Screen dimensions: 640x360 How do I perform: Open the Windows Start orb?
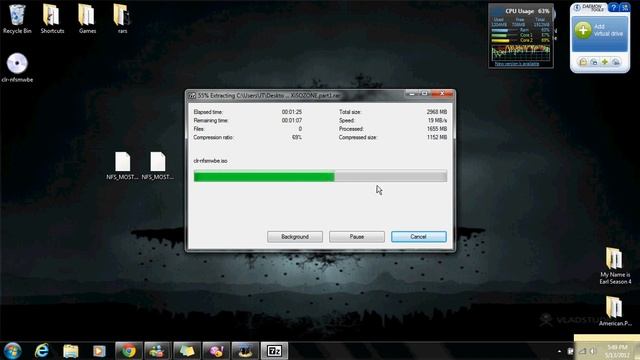13,351
